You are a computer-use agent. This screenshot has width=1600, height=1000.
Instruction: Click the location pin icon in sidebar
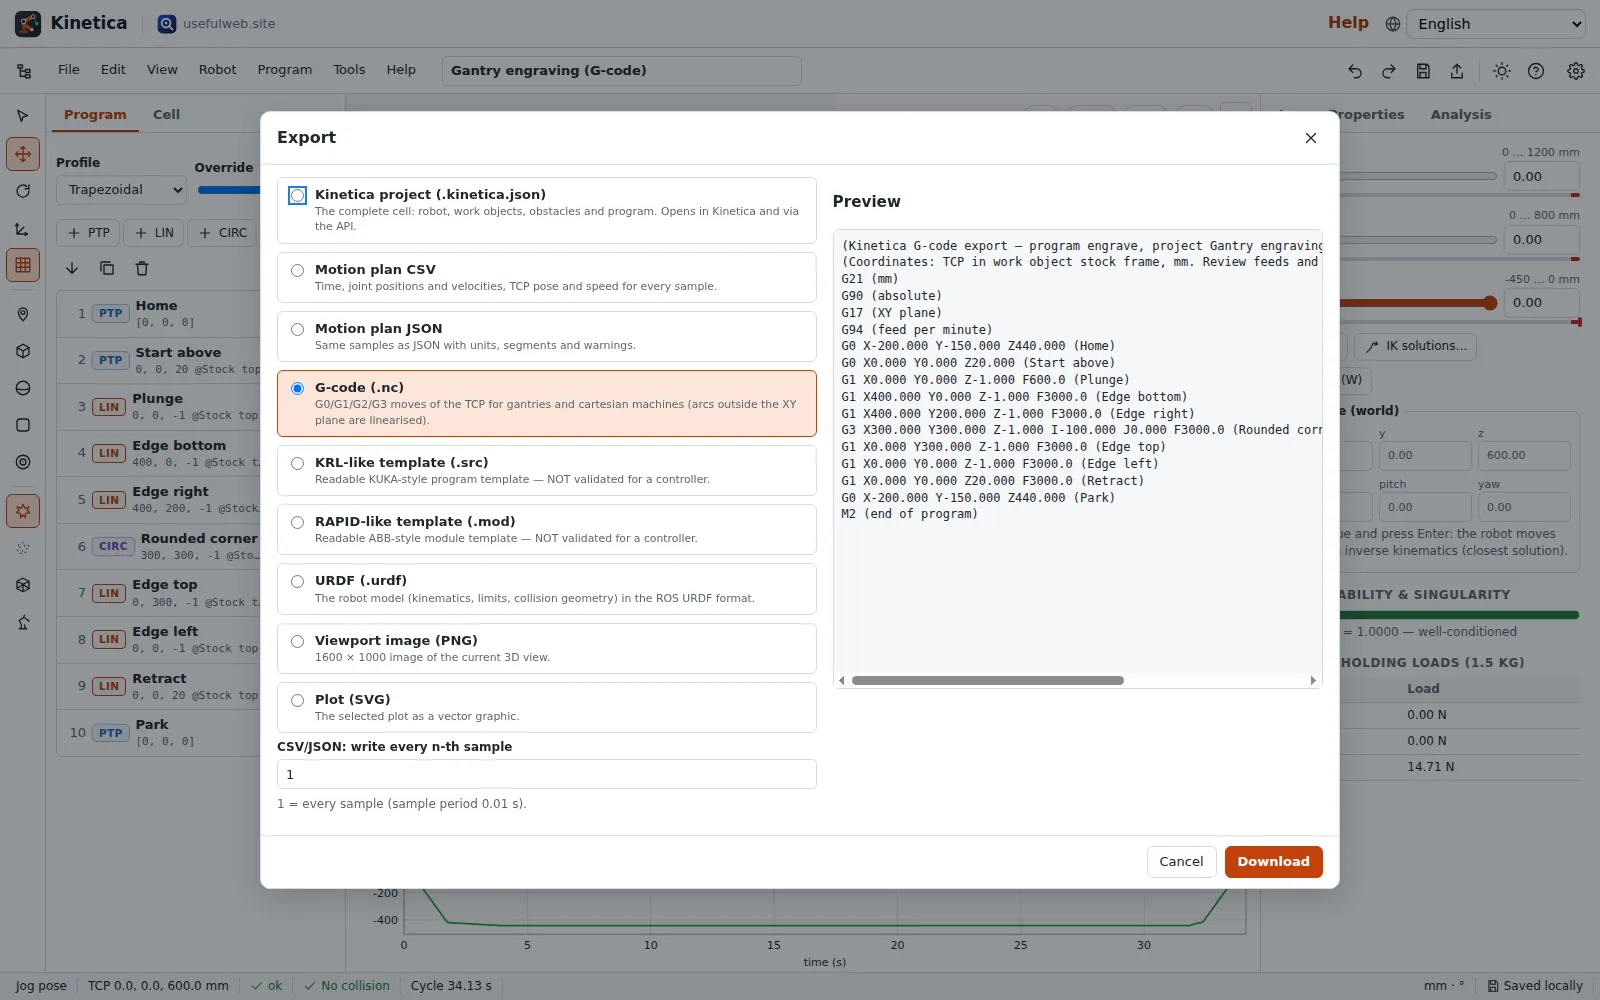23,314
